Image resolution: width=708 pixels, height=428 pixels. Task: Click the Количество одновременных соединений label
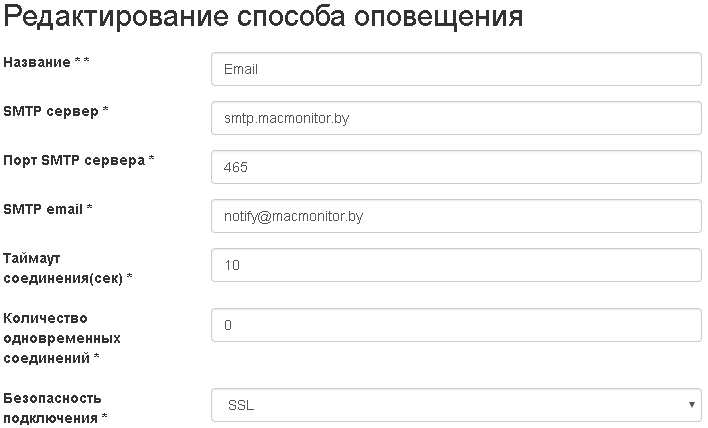click(54, 337)
